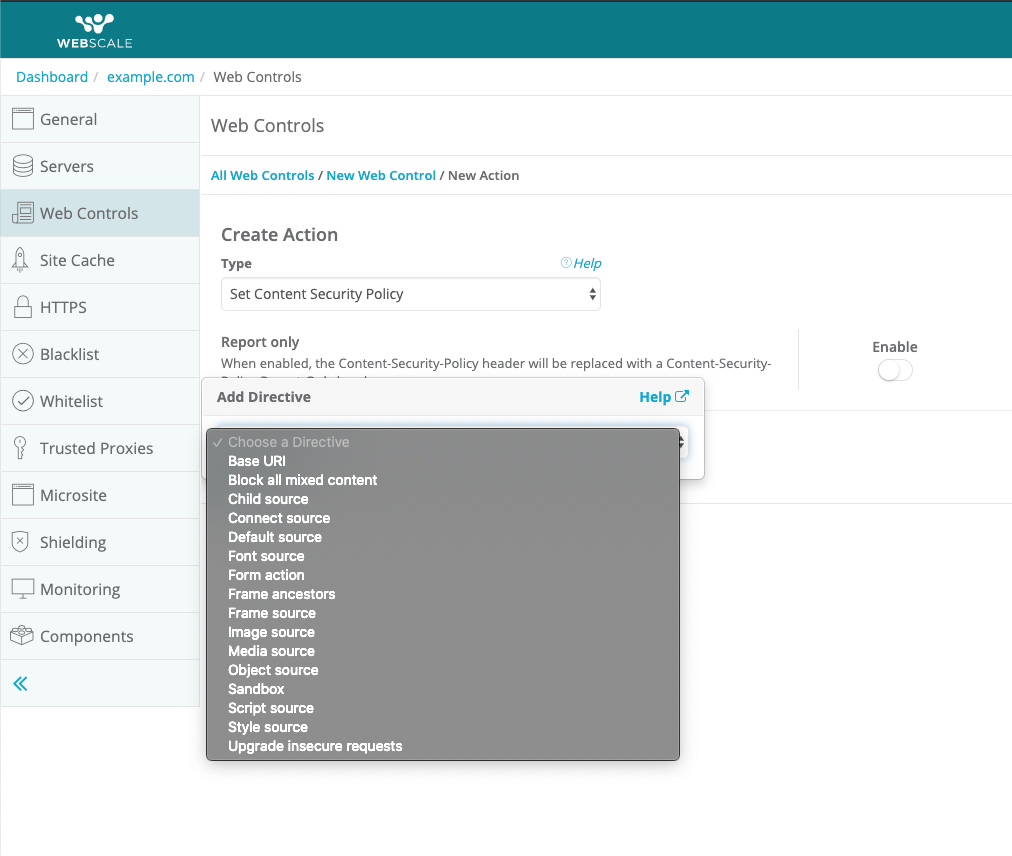Viewport: 1012px width, 856px height.
Task: Click the Monitoring screen icon
Action: (x=22, y=589)
